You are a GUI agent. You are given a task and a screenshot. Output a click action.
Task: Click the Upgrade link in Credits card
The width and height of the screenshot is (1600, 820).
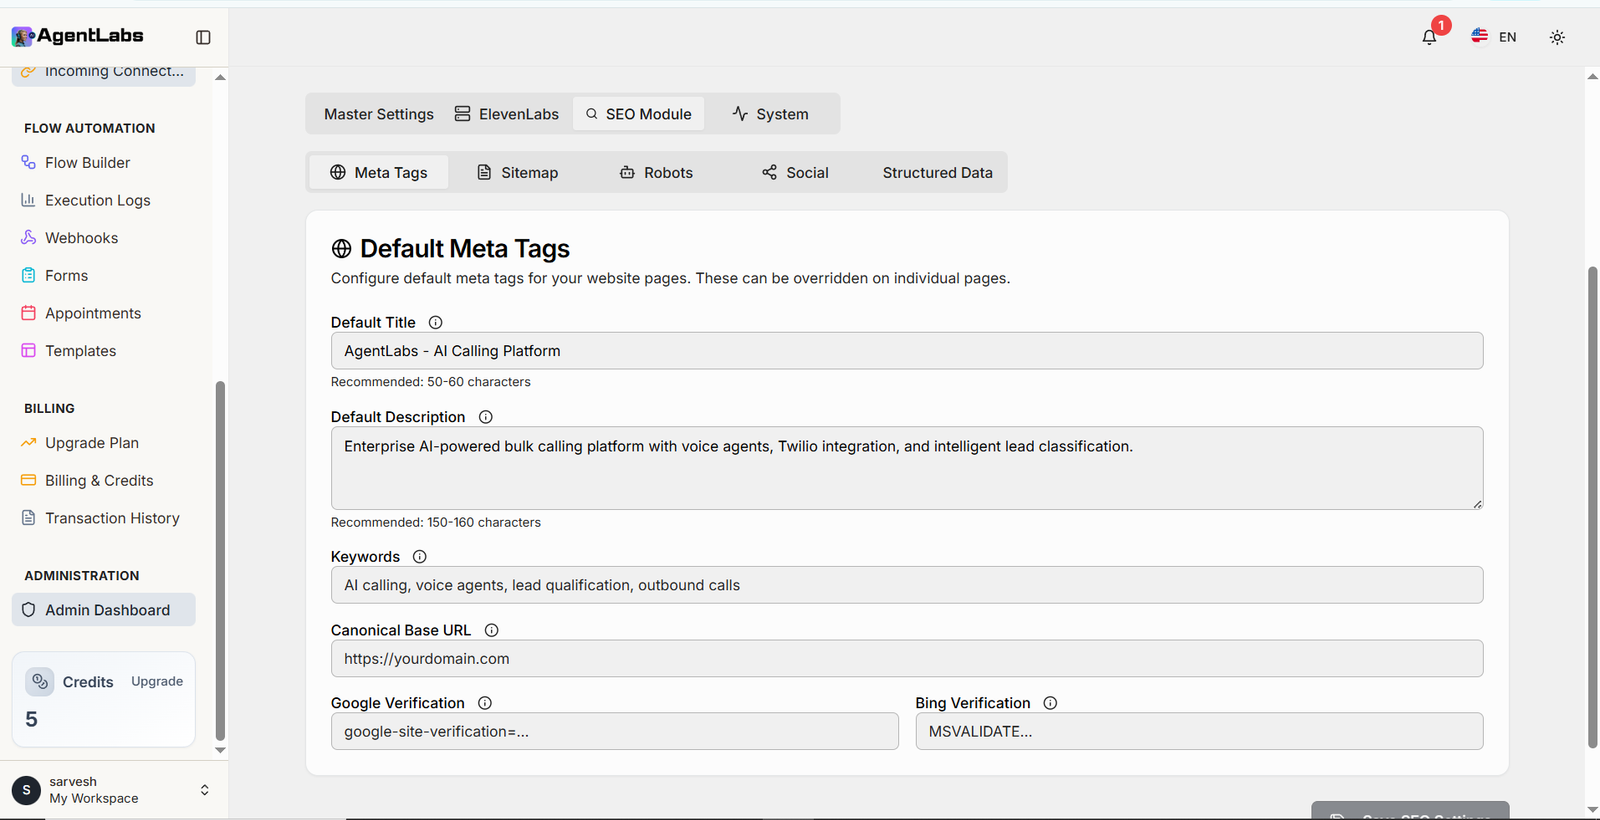click(x=157, y=681)
